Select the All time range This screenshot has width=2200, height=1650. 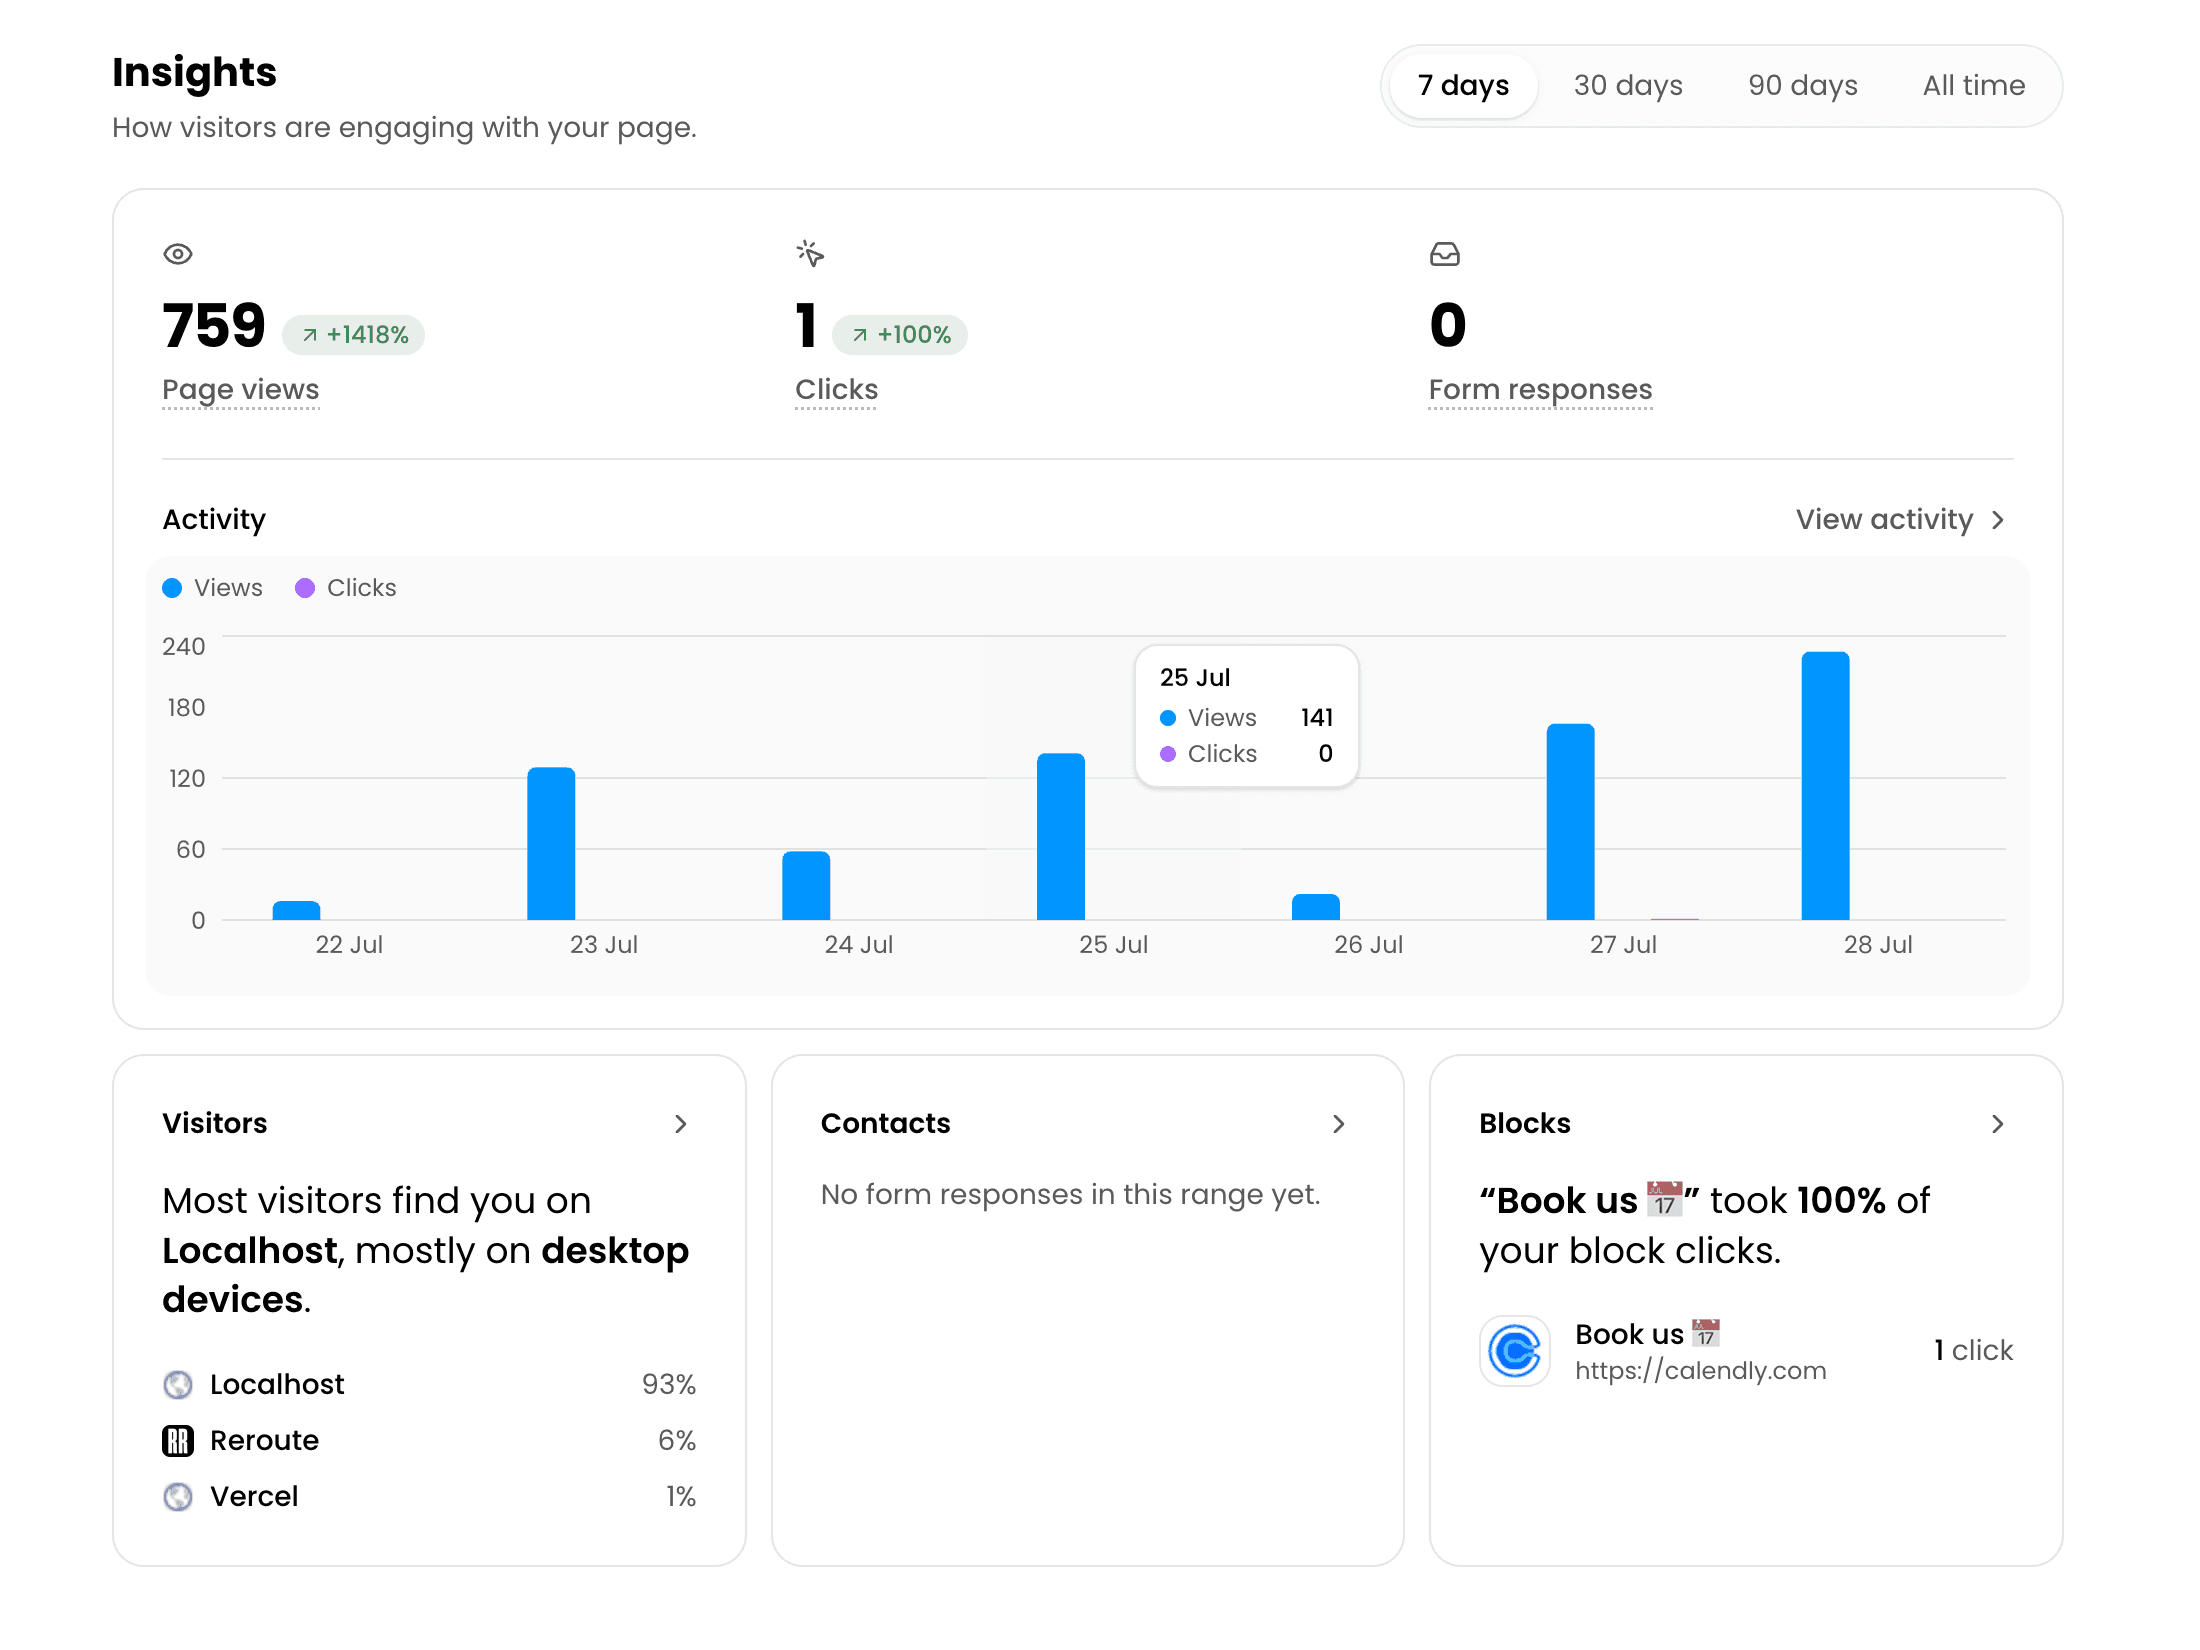1974,86
